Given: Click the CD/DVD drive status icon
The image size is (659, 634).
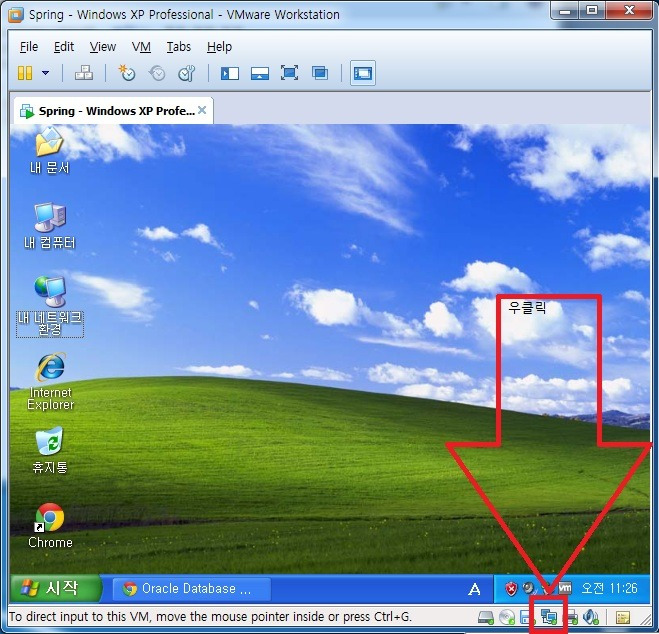Looking at the screenshot, I should point(507,617).
